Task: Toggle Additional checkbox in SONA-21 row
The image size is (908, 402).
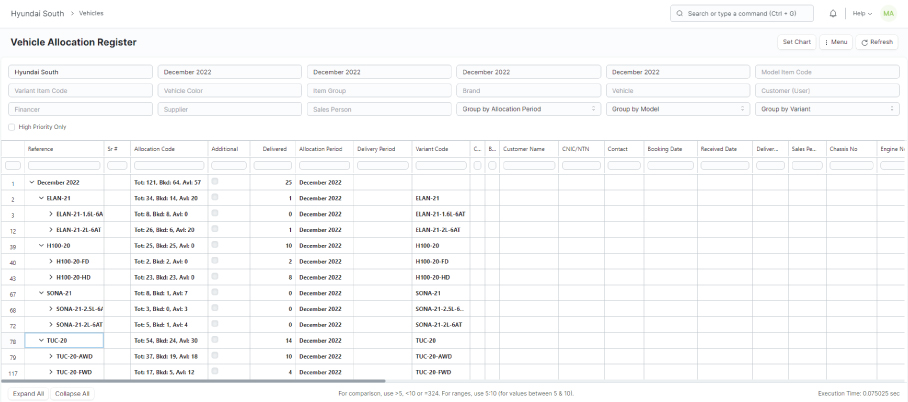Action: tap(215, 292)
